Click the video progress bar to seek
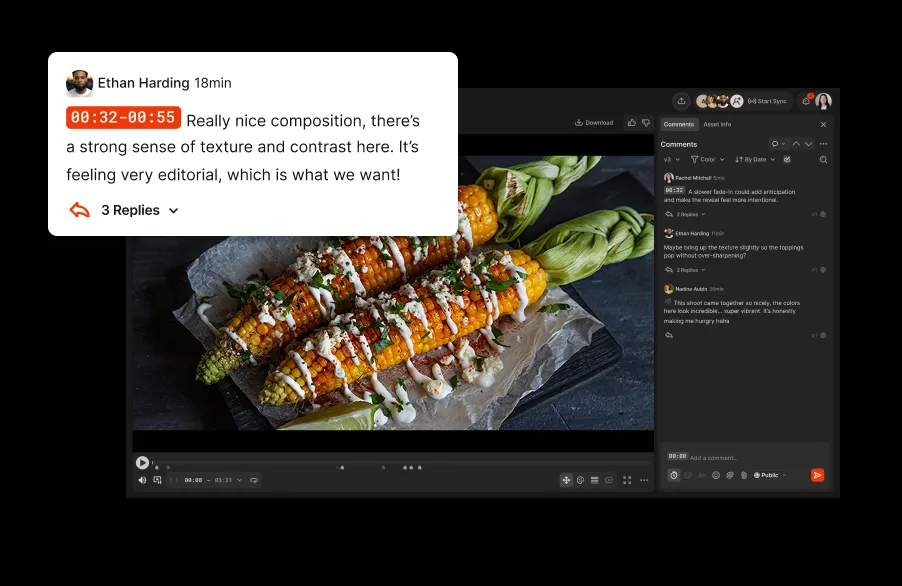The height and width of the screenshot is (586, 902). coord(400,463)
